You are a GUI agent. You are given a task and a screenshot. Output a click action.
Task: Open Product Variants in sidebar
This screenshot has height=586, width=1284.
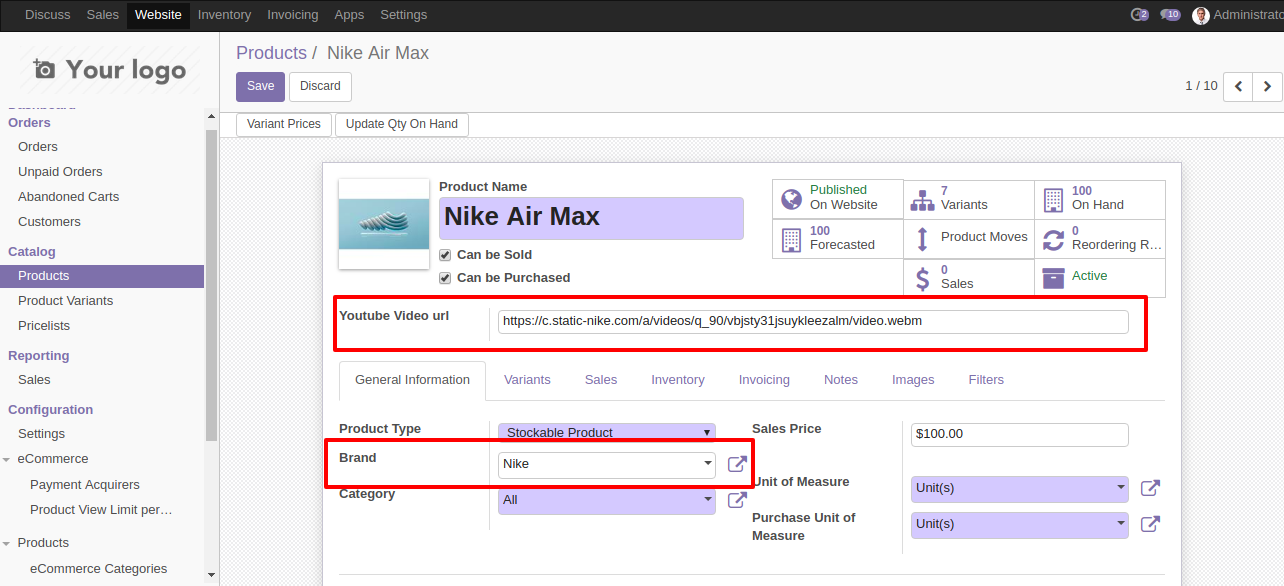click(x=65, y=301)
